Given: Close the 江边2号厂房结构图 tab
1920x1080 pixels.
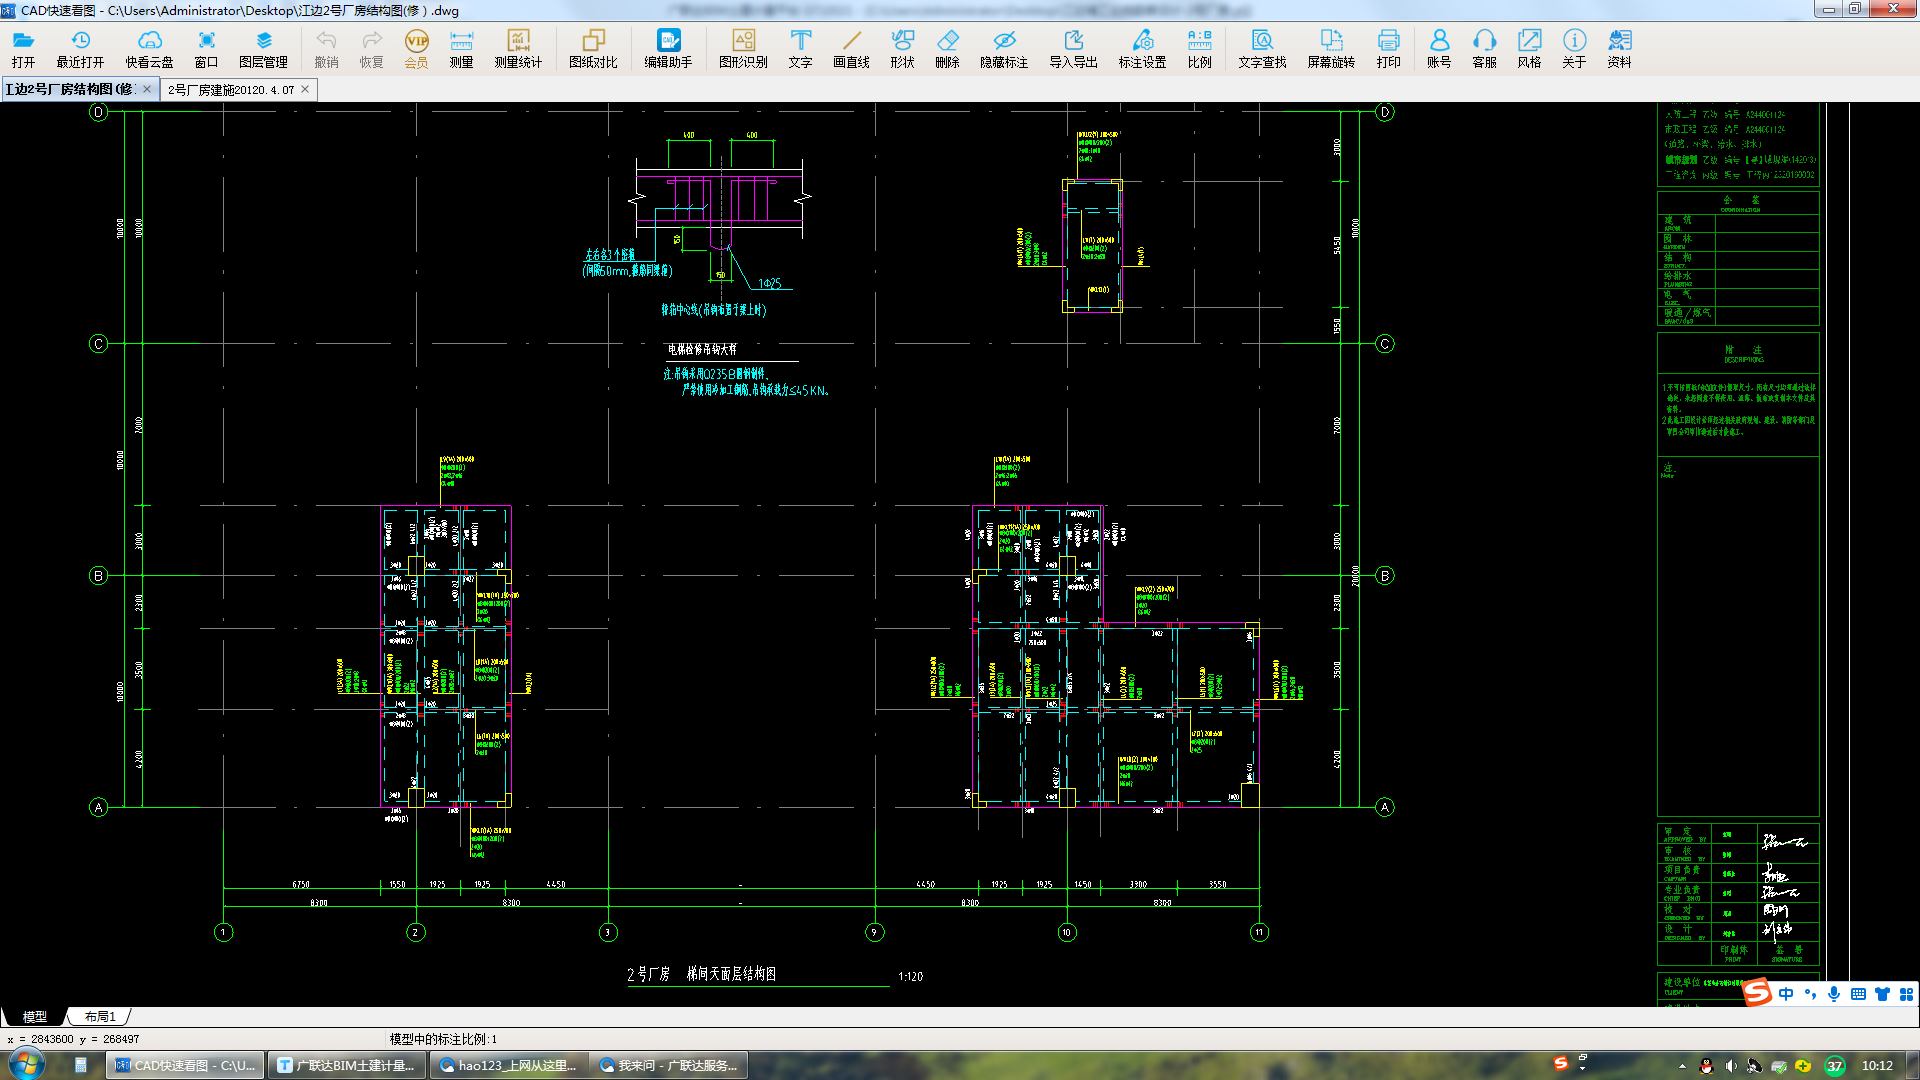Looking at the screenshot, I should point(147,89).
